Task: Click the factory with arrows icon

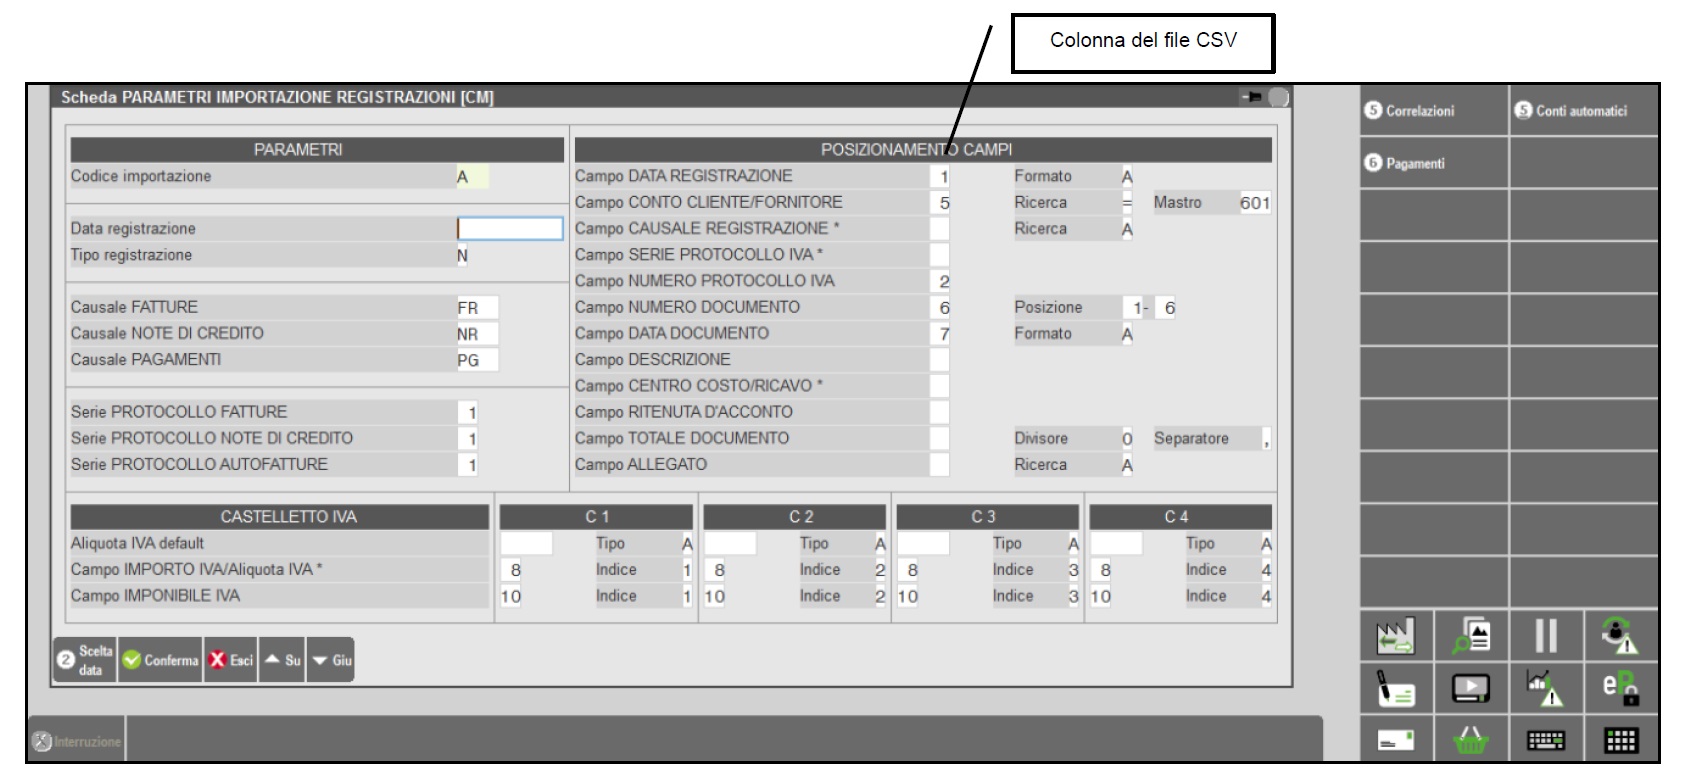Action: (1396, 636)
